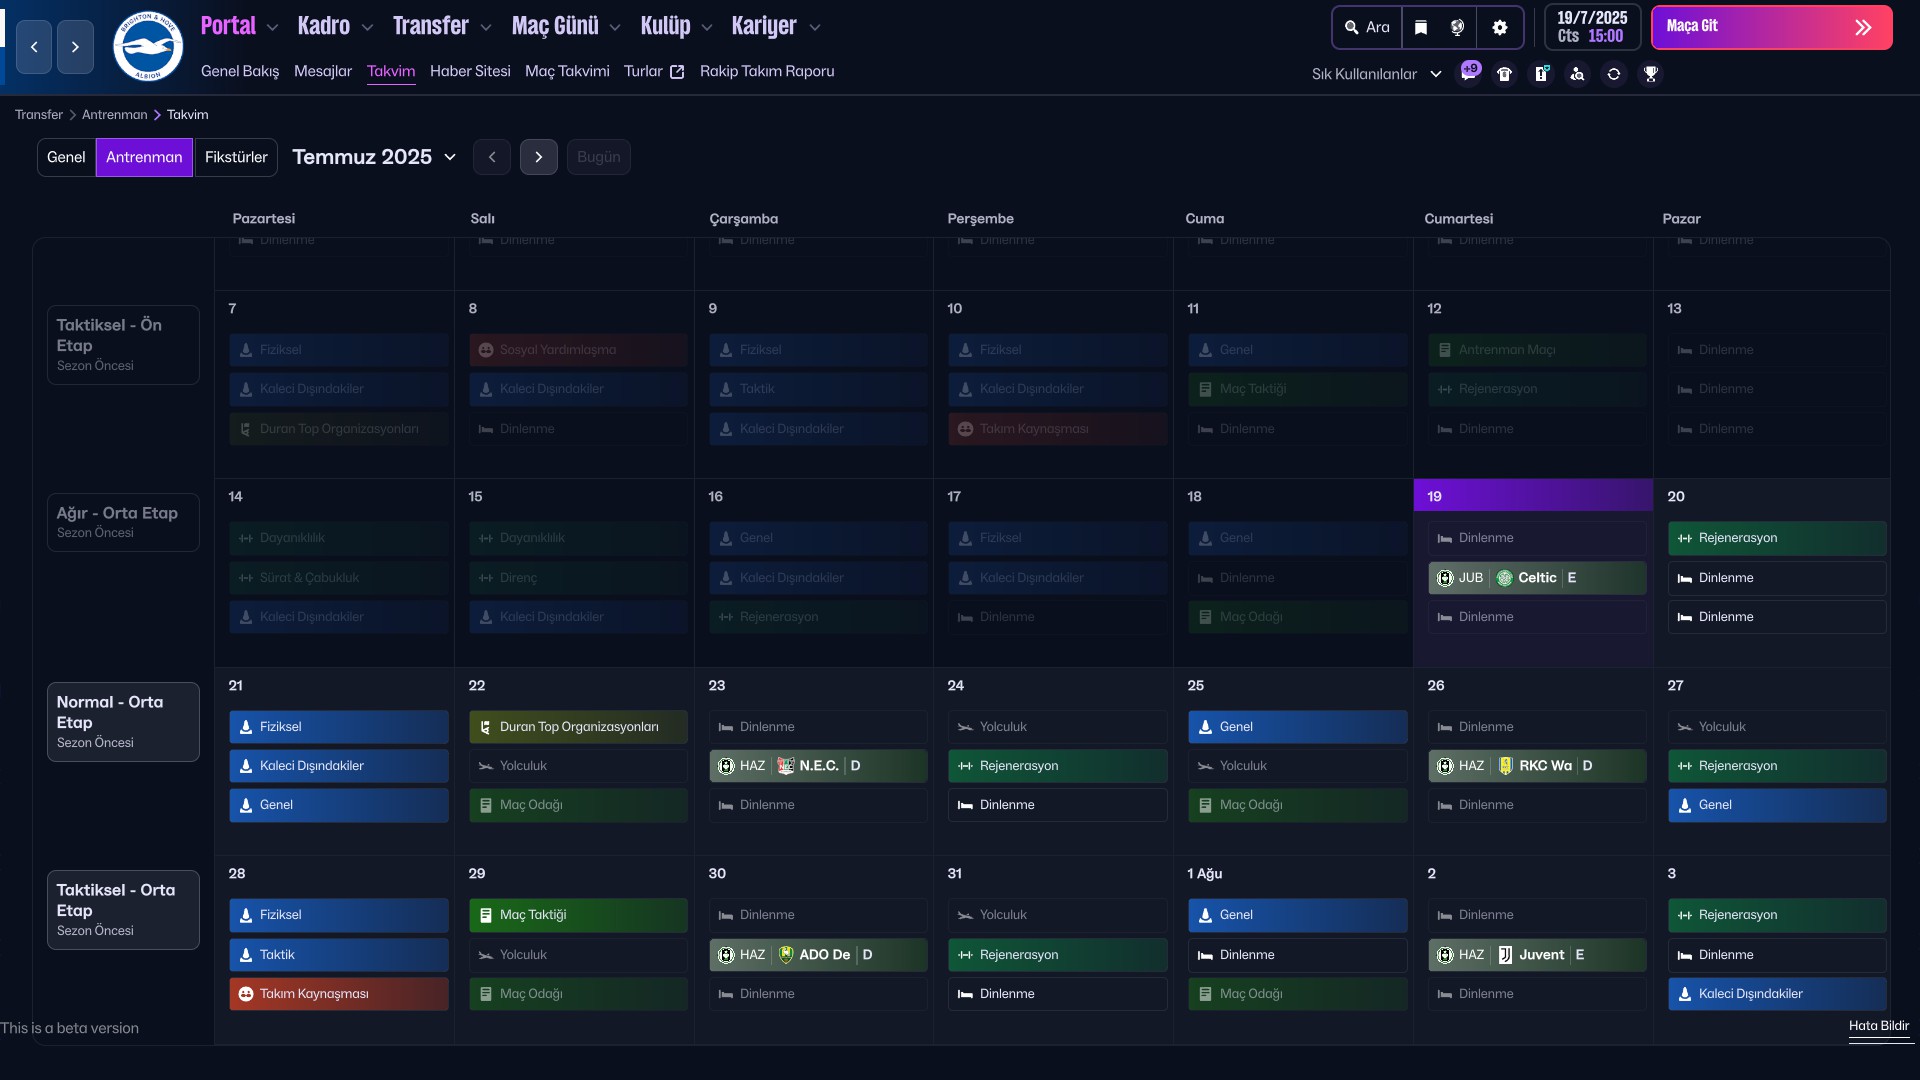Click the circular refresh shortcut icon

click(x=1613, y=74)
